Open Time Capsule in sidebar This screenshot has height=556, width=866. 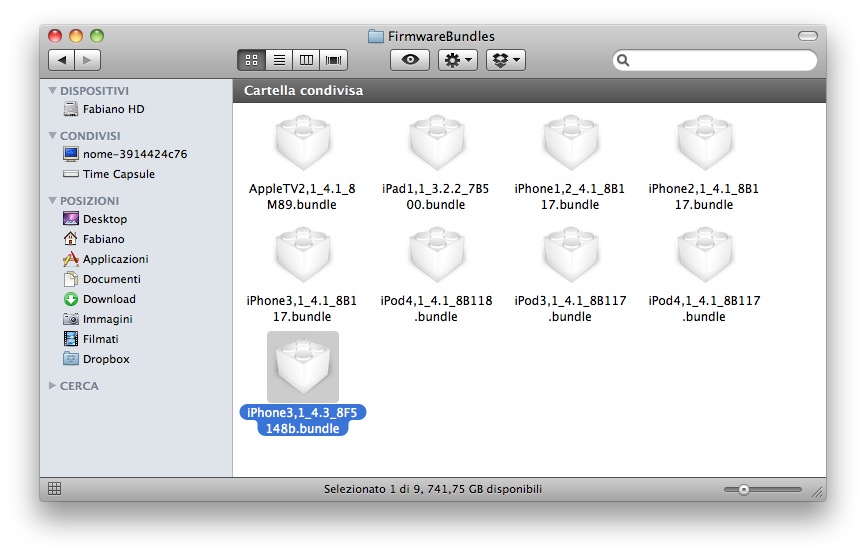click(x=118, y=174)
